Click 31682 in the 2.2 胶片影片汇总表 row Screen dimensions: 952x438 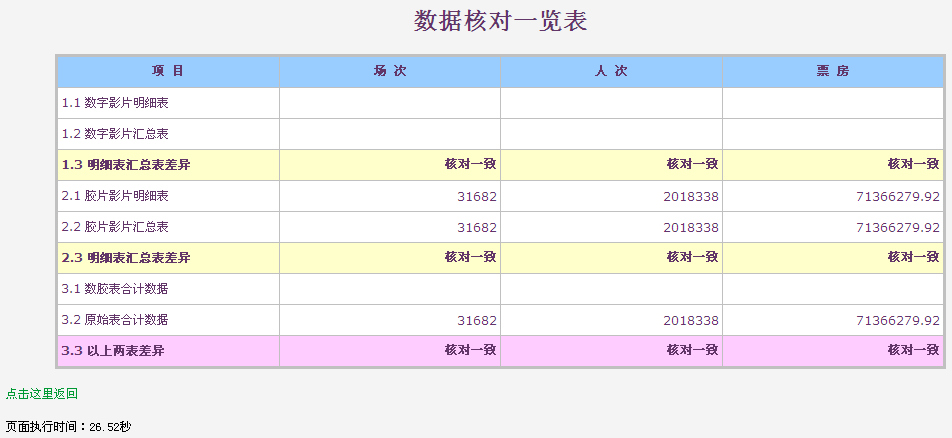477,227
